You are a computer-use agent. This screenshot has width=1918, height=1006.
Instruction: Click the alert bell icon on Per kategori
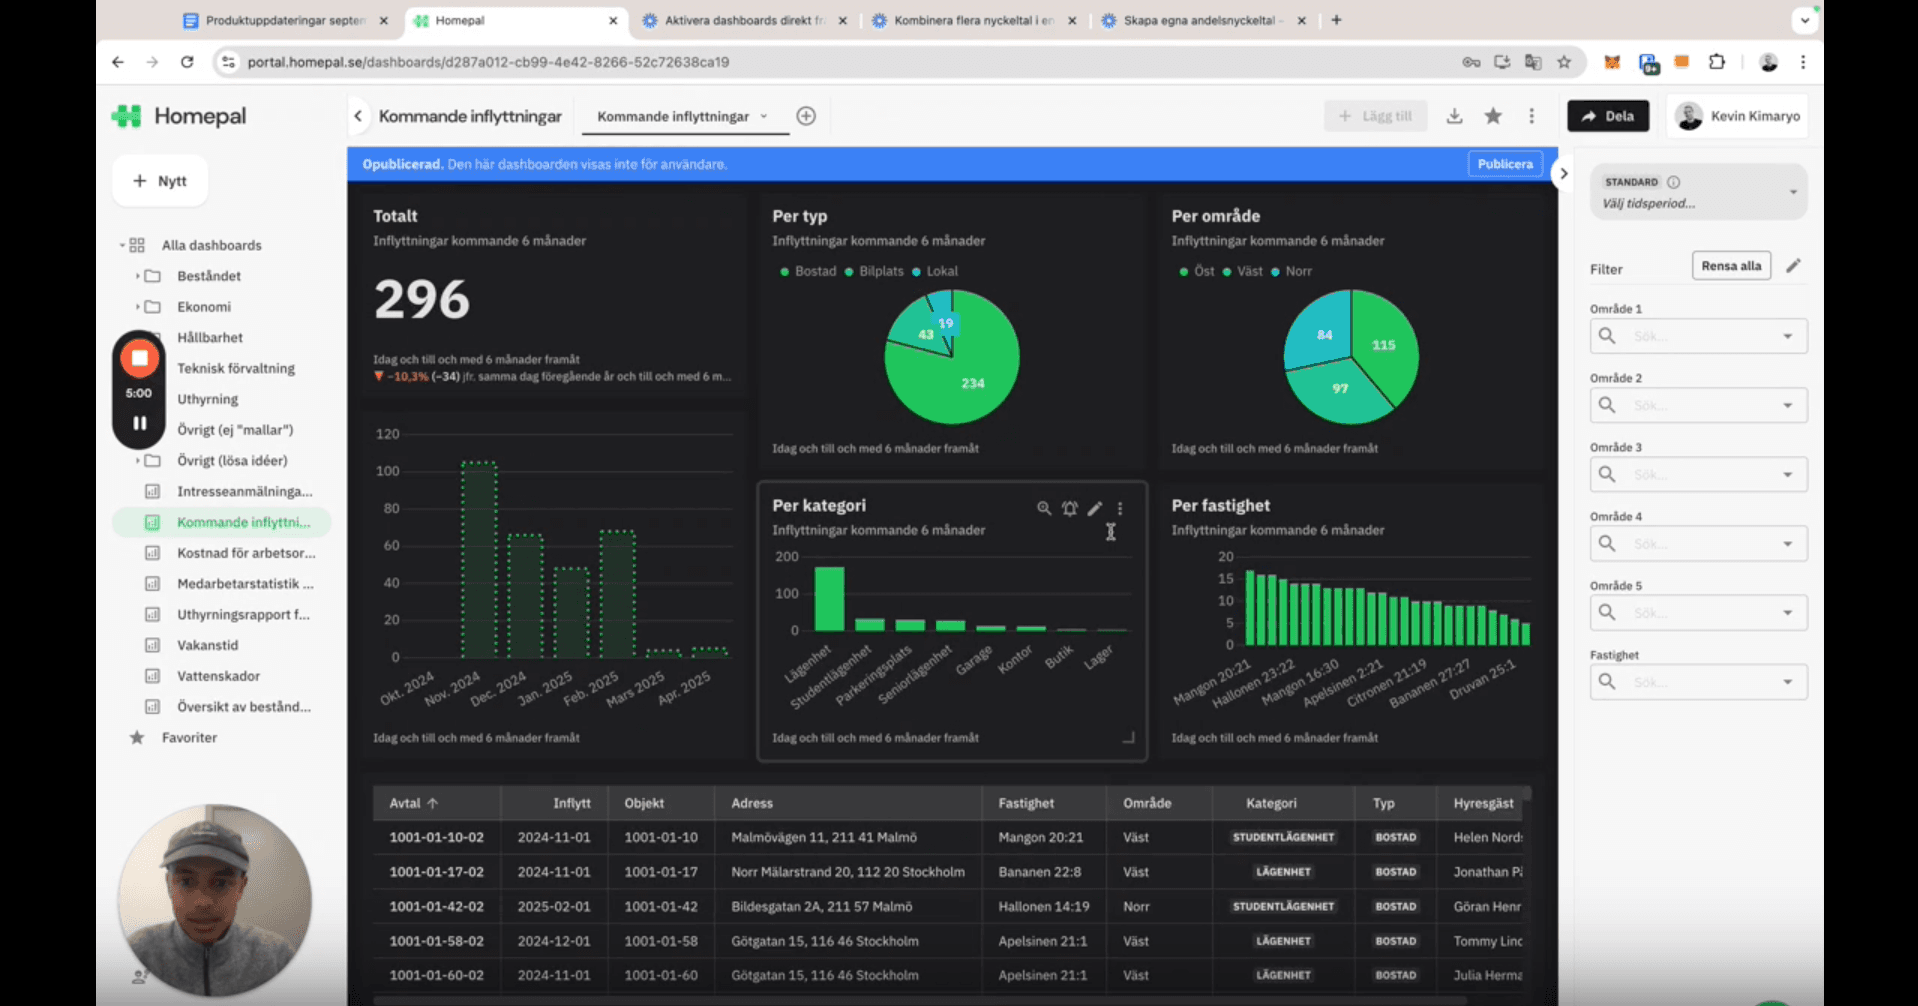tap(1069, 509)
